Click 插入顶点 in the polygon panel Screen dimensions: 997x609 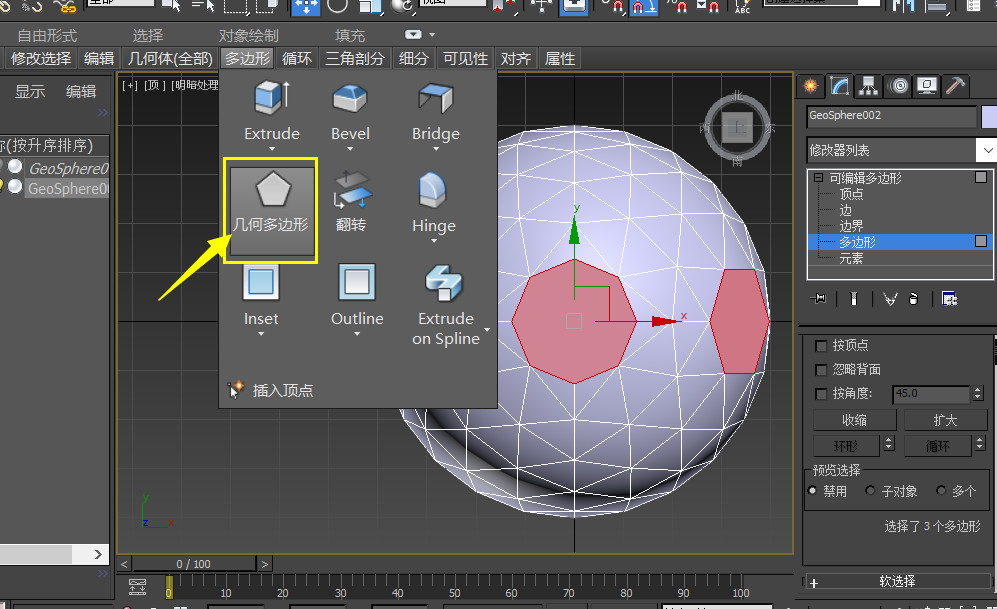[x=282, y=390]
